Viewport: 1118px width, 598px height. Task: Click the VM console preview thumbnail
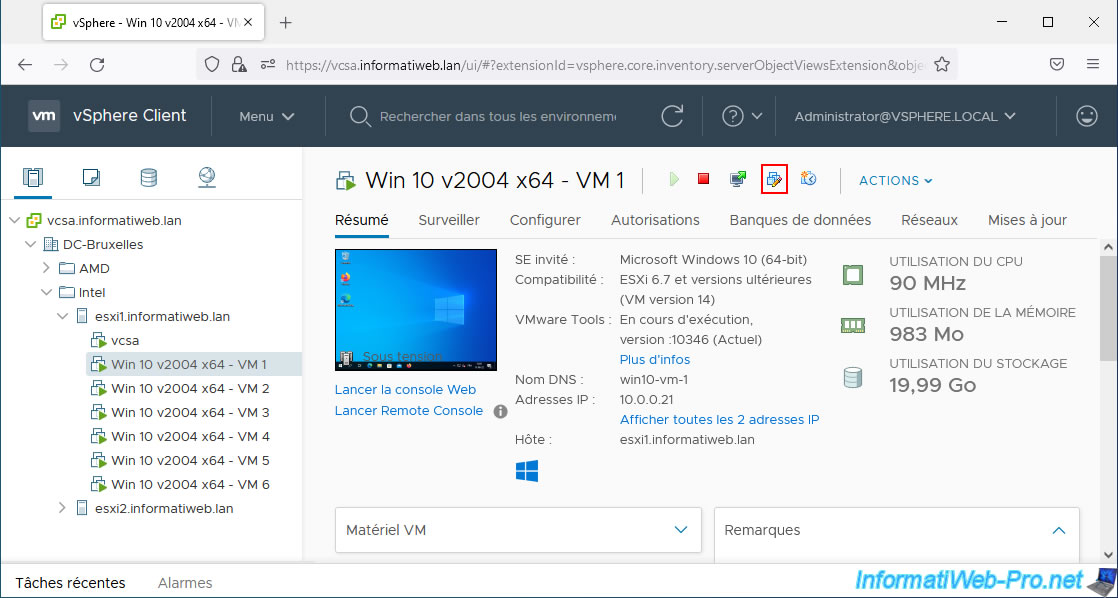pos(416,310)
